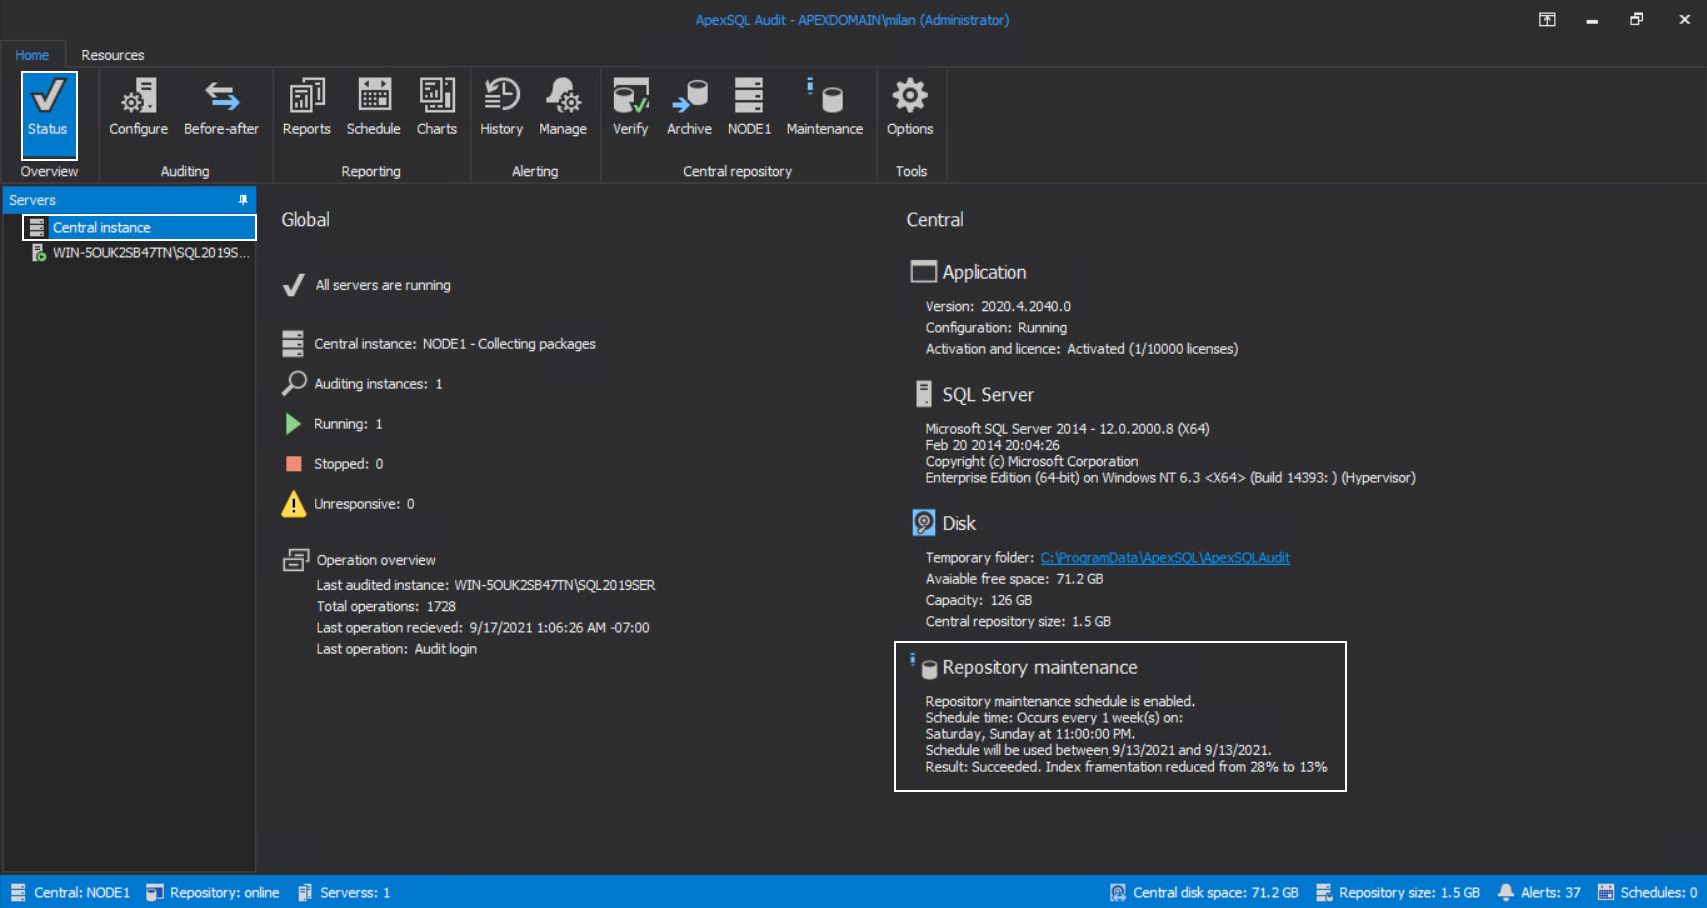This screenshot has height=908, width=1707.
Task: Open the alert History icon
Action: 501,107
